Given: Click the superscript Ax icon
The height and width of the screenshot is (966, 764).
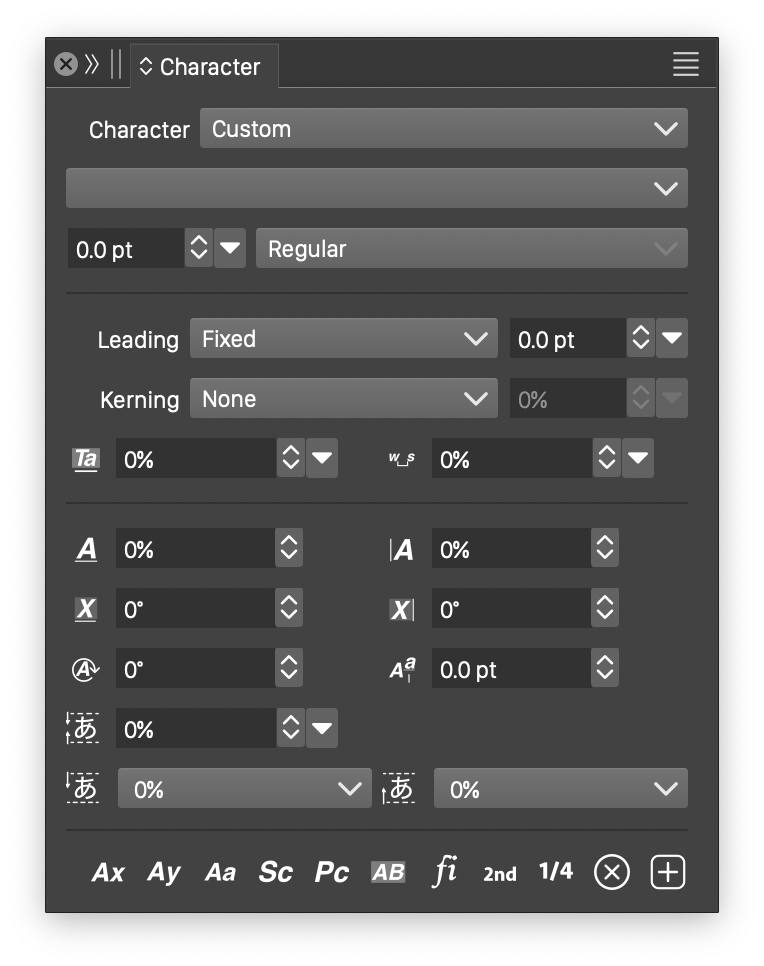Looking at the screenshot, I should click(108, 872).
